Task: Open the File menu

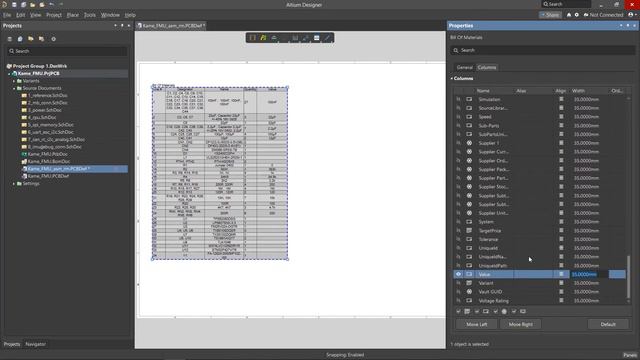Action: click(x=7, y=15)
